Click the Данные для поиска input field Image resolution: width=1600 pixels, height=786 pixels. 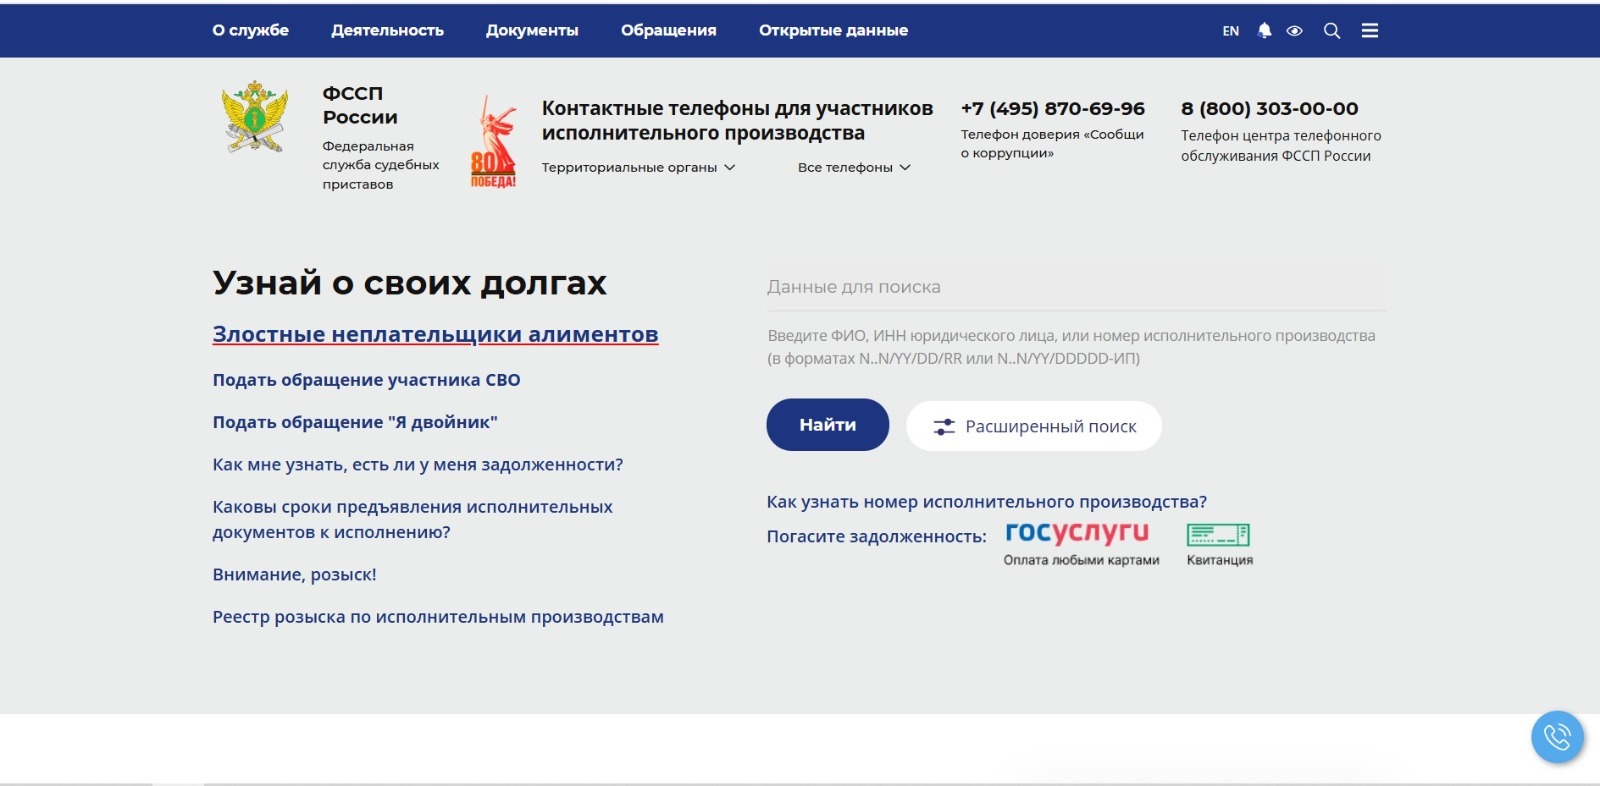(1076, 287)
